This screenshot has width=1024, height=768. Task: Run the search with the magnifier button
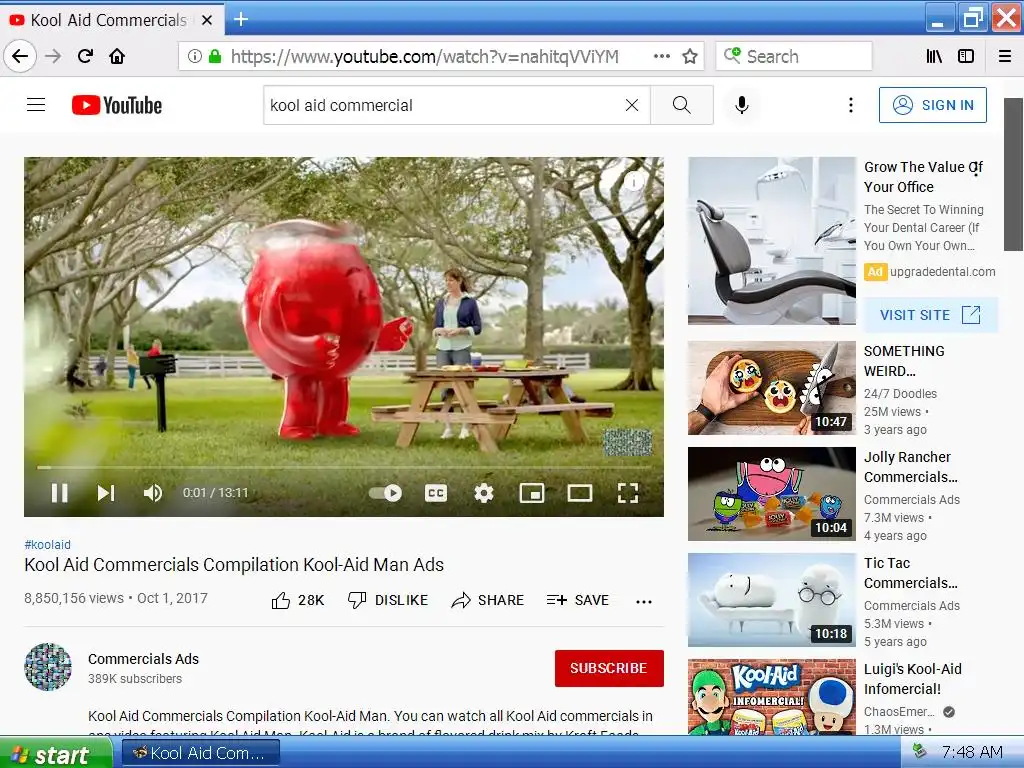[681, 105]
